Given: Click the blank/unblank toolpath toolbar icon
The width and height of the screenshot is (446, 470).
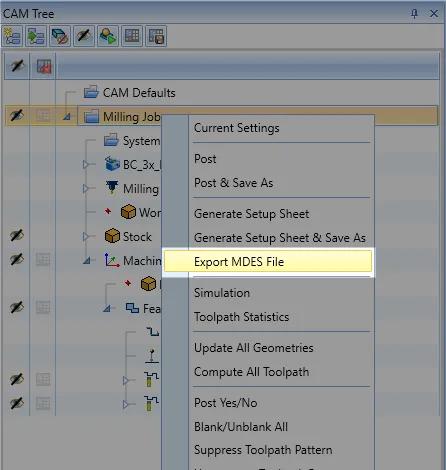Looking at the screenshot, I should 84,36.
